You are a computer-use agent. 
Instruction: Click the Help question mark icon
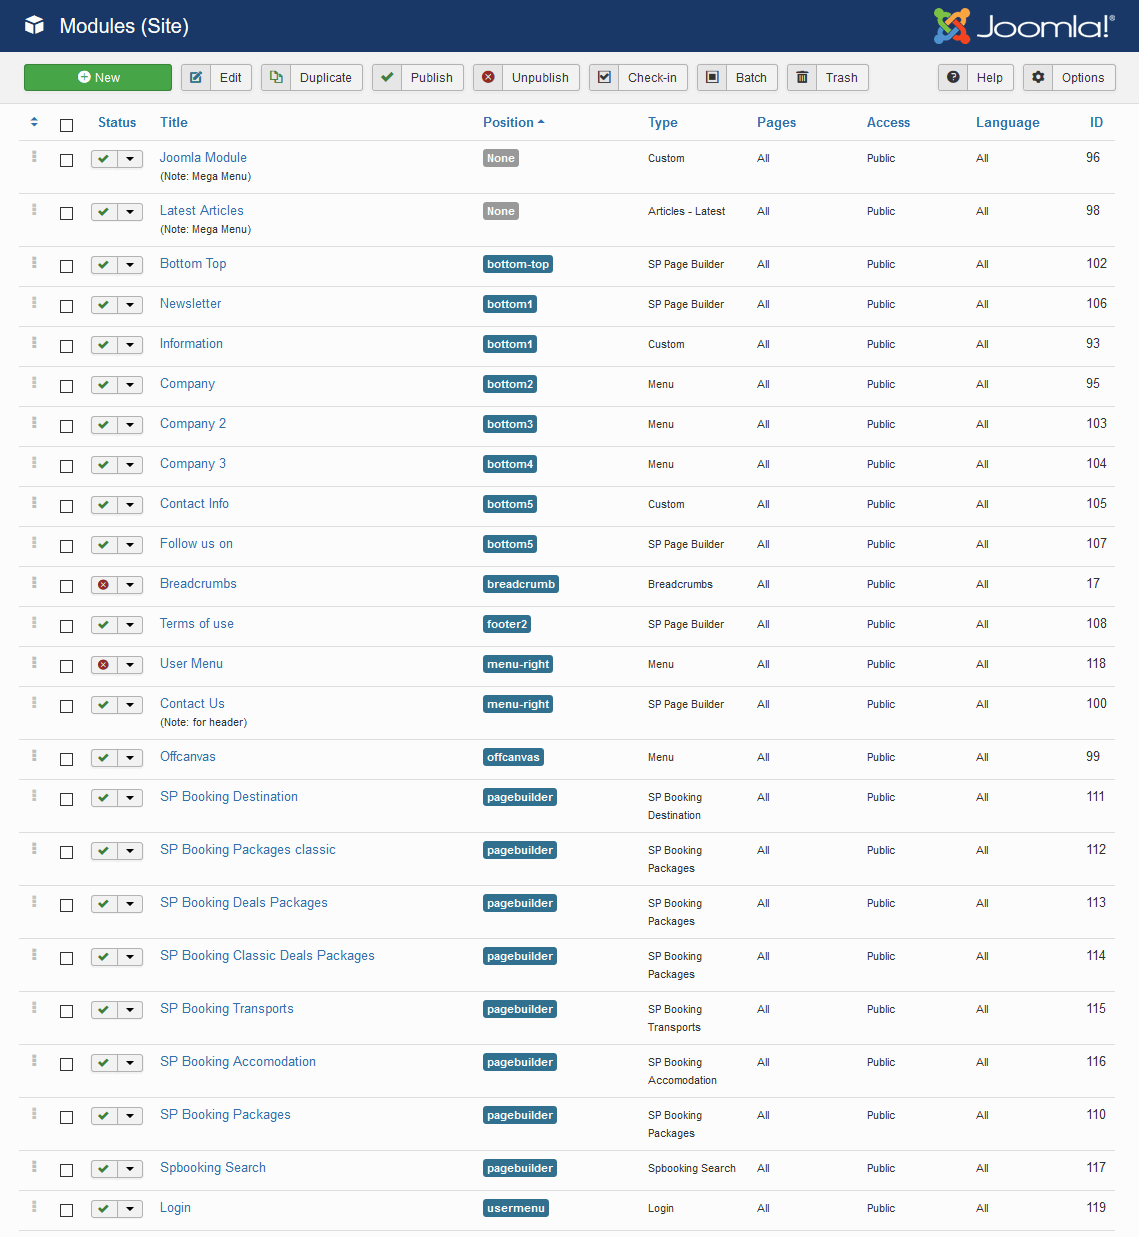pos(953,78)
